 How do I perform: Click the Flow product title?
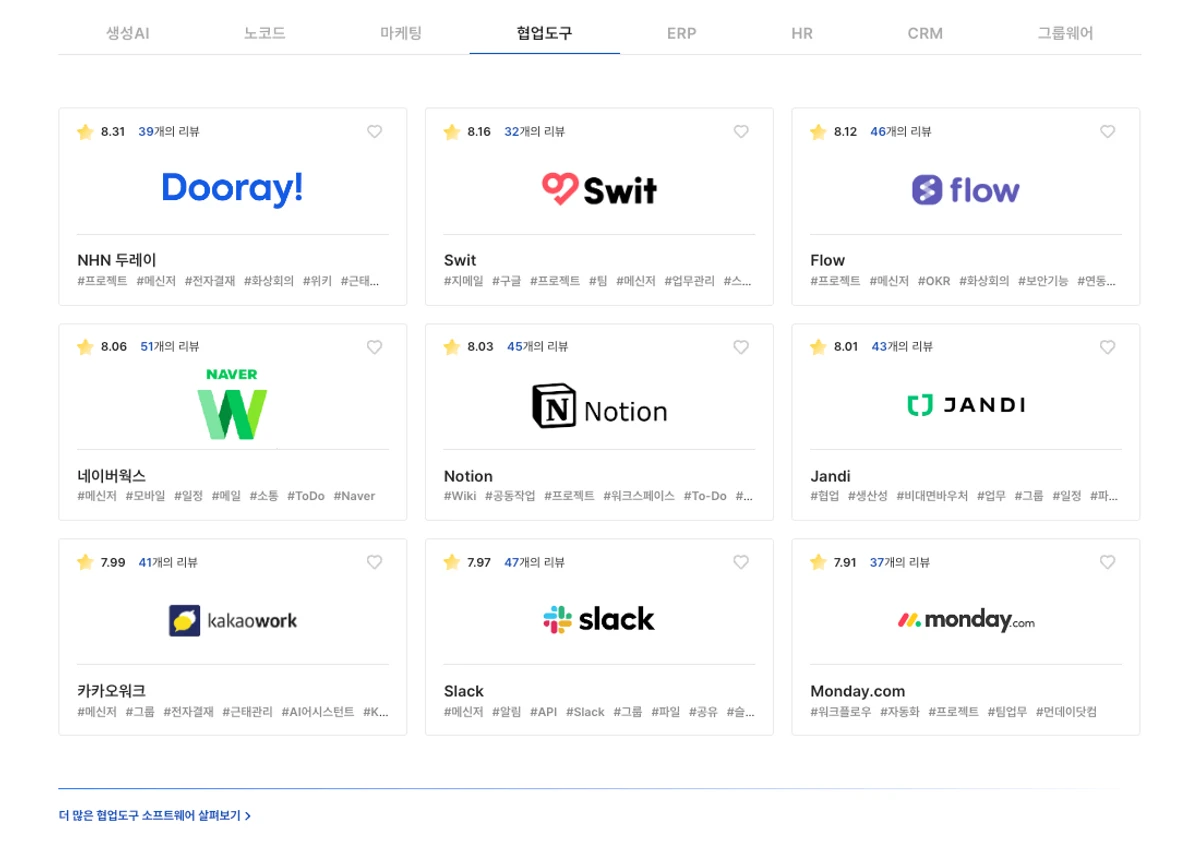[x=827, y=260]
